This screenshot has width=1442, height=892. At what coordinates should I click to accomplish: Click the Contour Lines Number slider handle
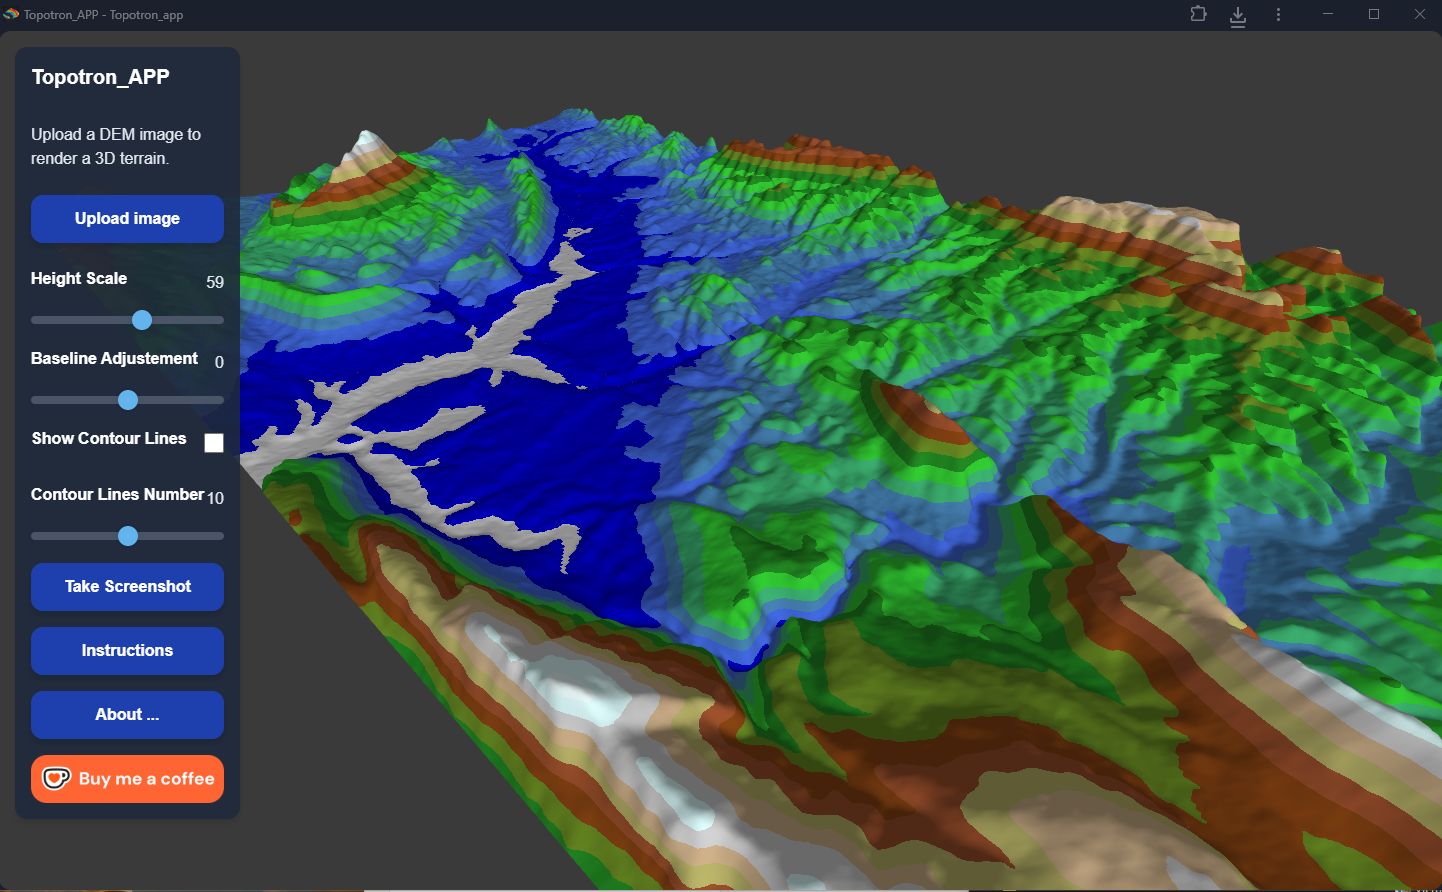click(x=128, y=536)
